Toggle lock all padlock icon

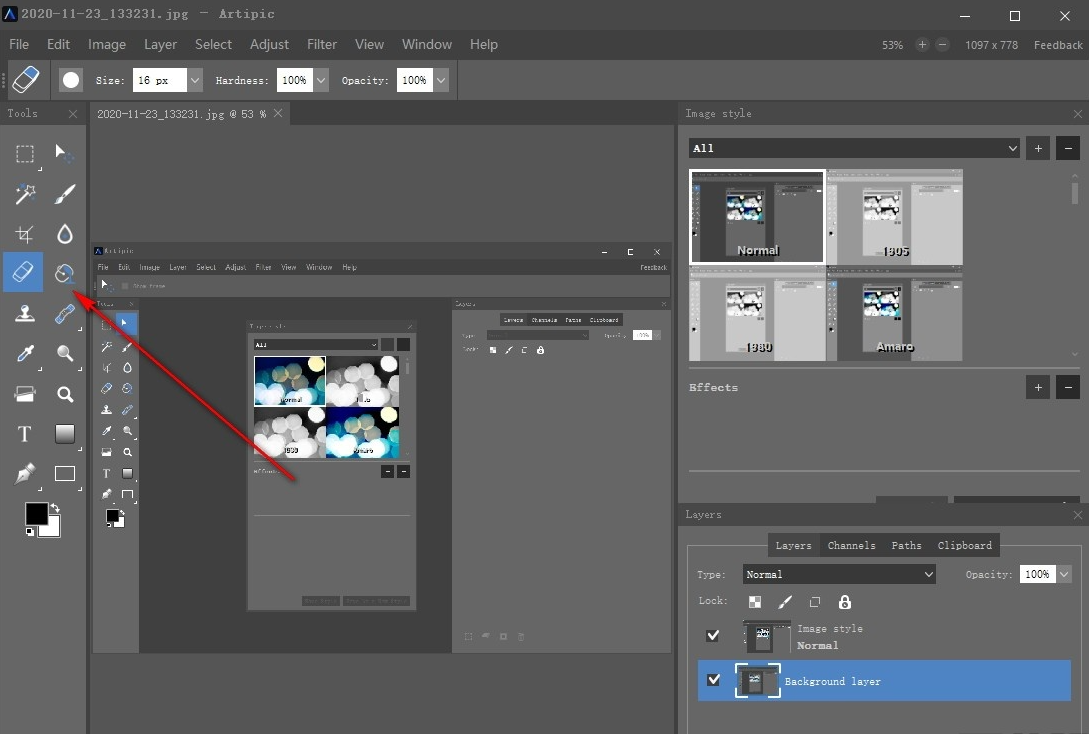[845, 602]
